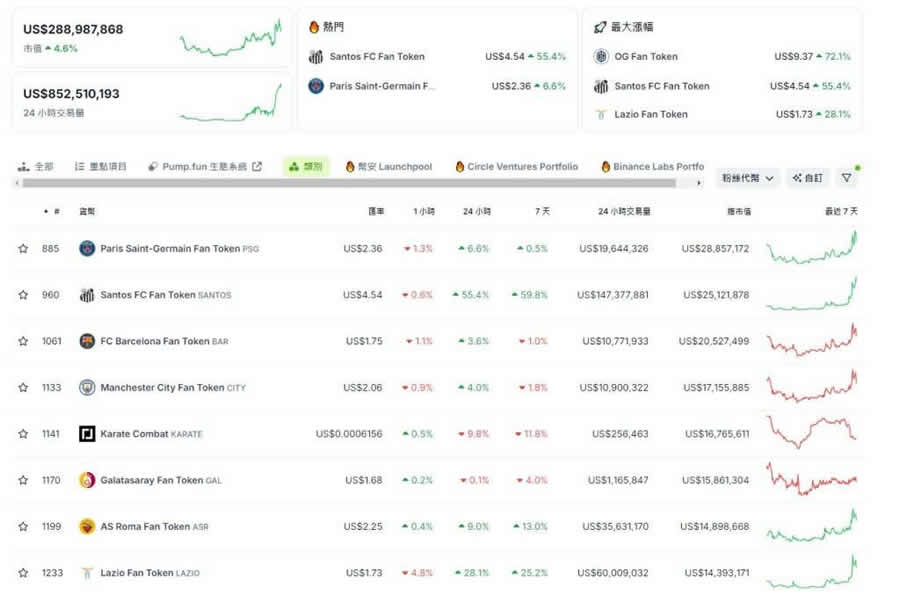Open the fan token category dropdown
Viewport: 900px width, 595px height.
click(x=747, y=178)
